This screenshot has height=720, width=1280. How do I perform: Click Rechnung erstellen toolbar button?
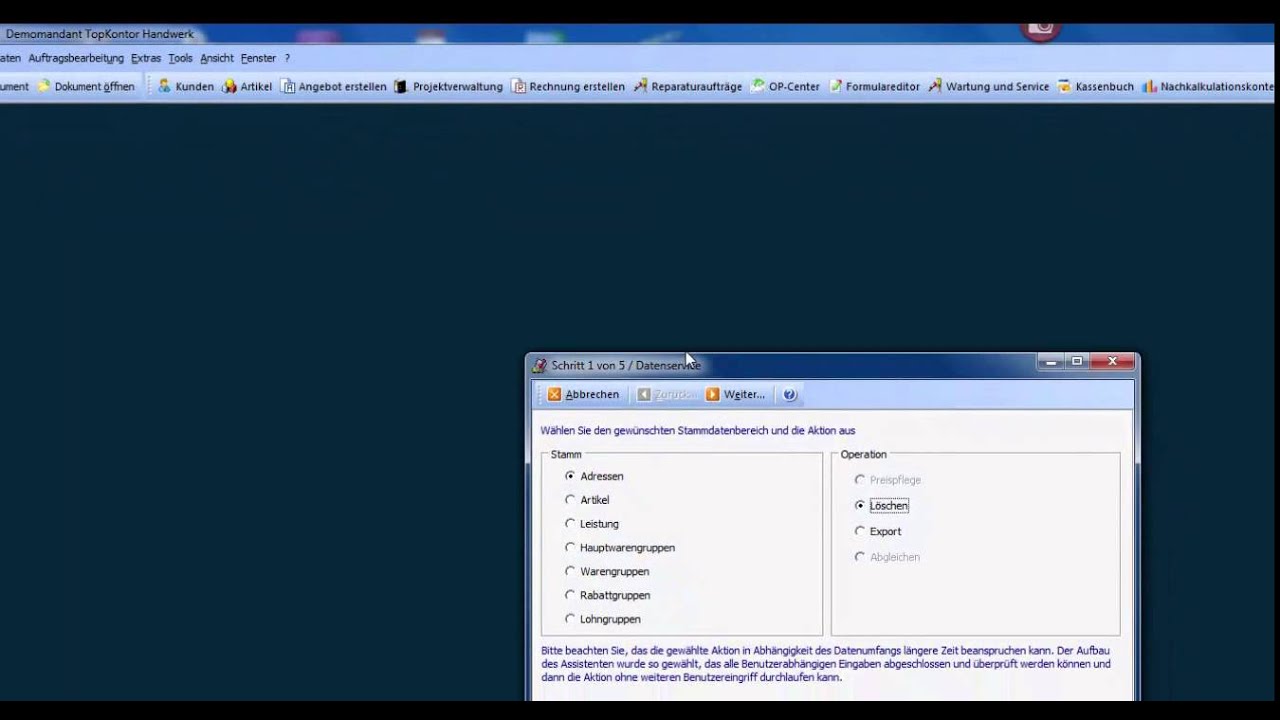pos(568,87)
